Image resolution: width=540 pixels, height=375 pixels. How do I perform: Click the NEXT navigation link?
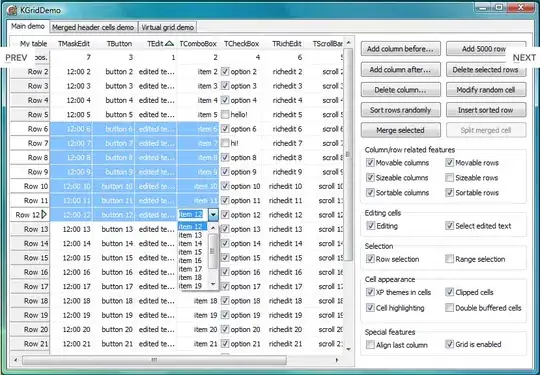click(524, 58)
